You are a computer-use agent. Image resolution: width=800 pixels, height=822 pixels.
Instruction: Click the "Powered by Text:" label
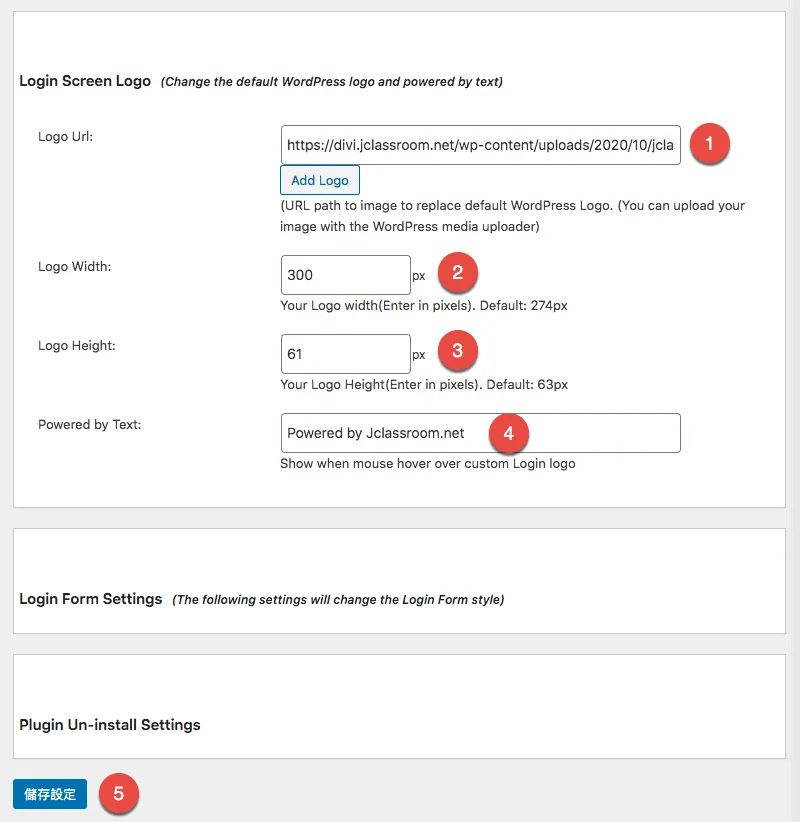pyautogui.click(x=89, y=425)
